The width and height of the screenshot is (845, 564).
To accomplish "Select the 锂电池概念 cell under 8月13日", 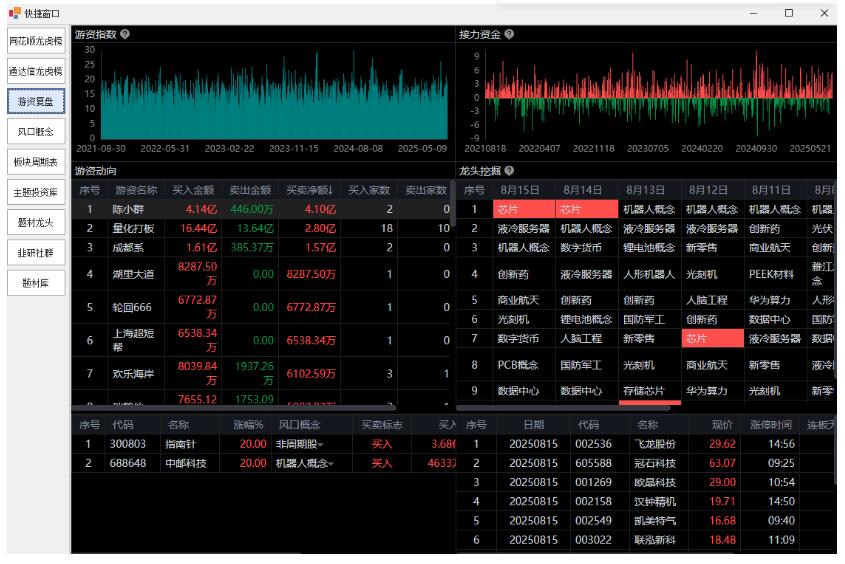I will [x=650, y=248].
